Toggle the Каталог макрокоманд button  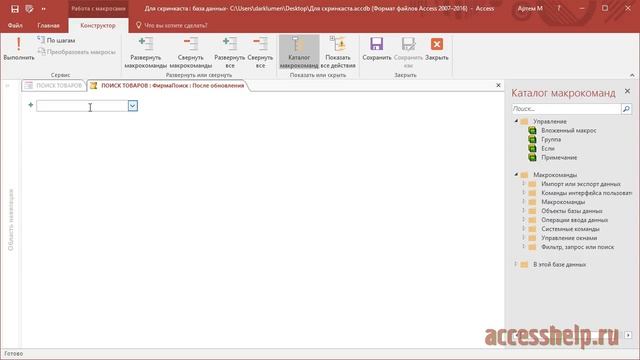click(299, 52)
